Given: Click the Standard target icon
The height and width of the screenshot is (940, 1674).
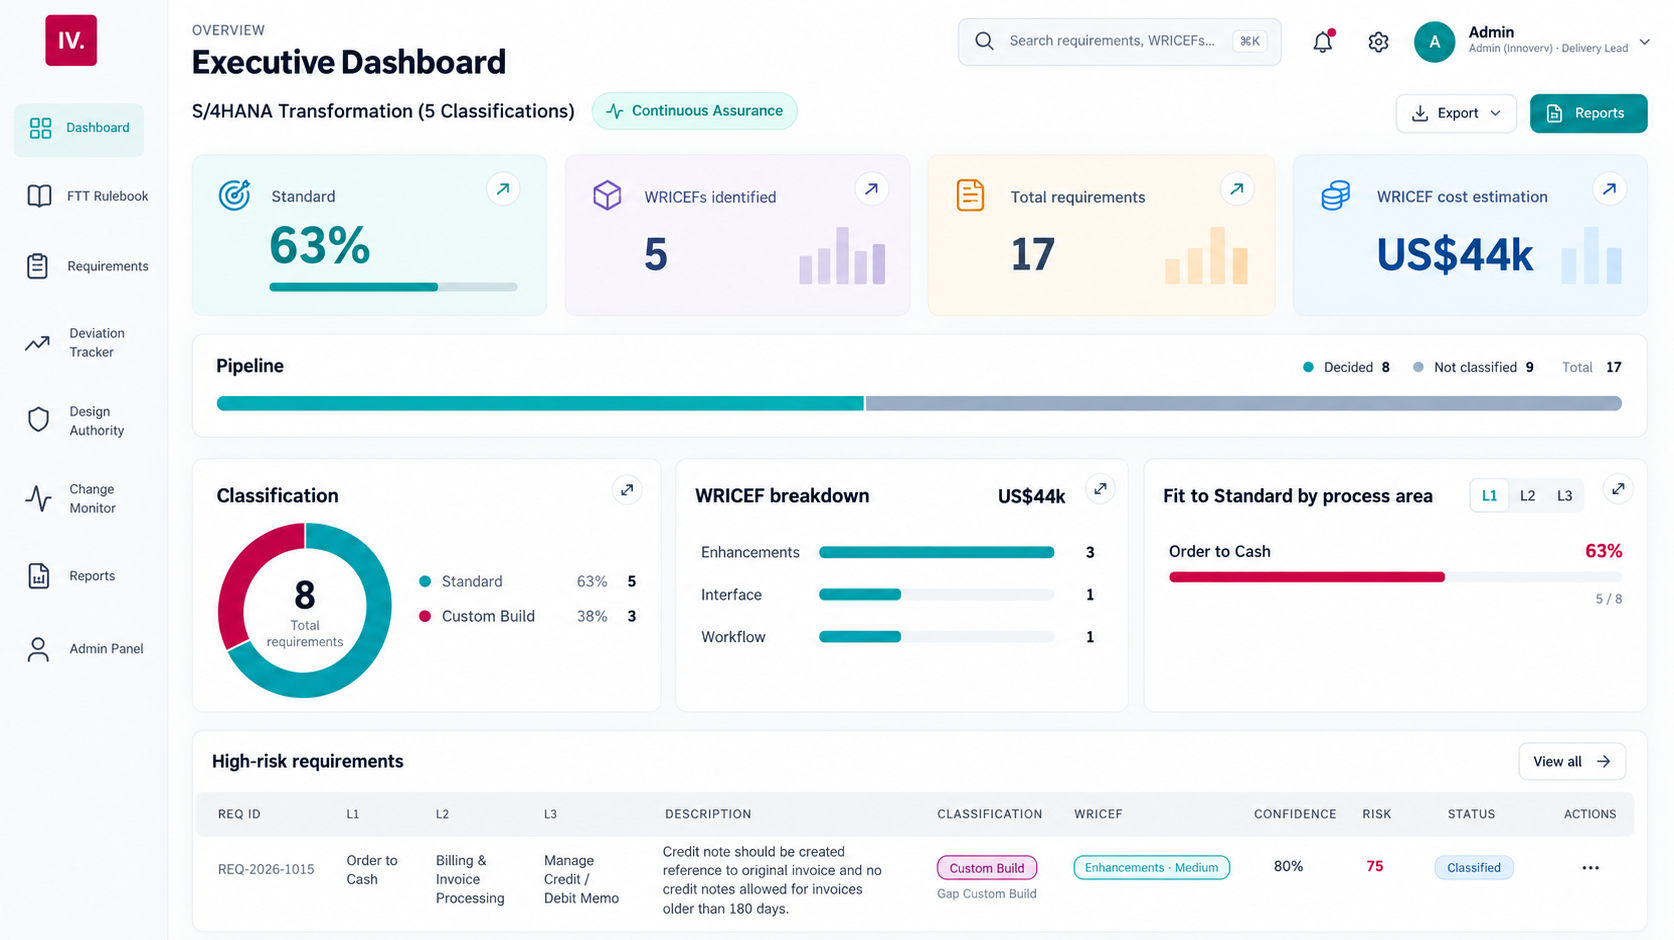Looking at the screenshot, I should (x=234, y=195).
